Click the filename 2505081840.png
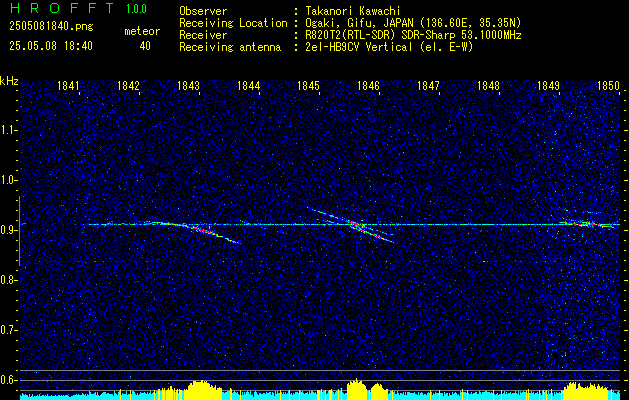Viewport: 629px width, 400px height. coord(51,27)
